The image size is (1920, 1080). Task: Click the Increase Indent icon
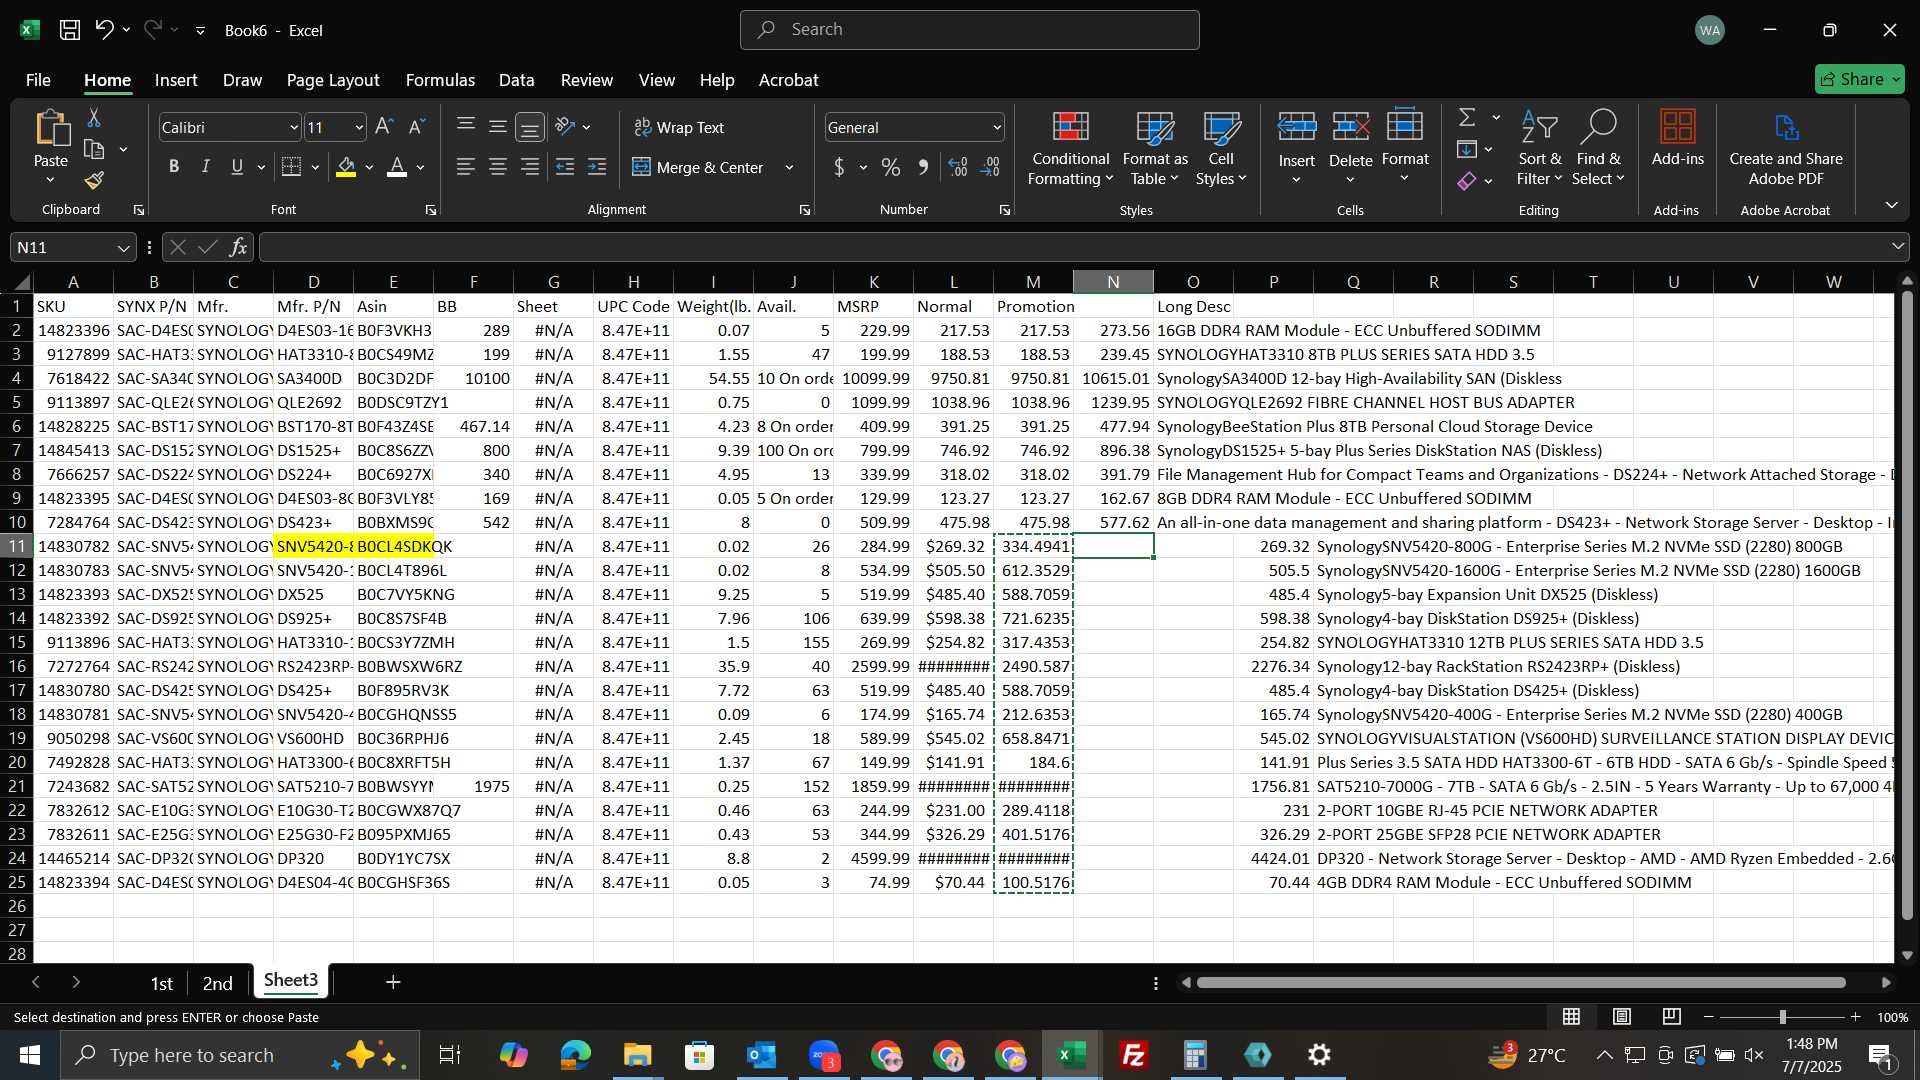tap(597, 167)
